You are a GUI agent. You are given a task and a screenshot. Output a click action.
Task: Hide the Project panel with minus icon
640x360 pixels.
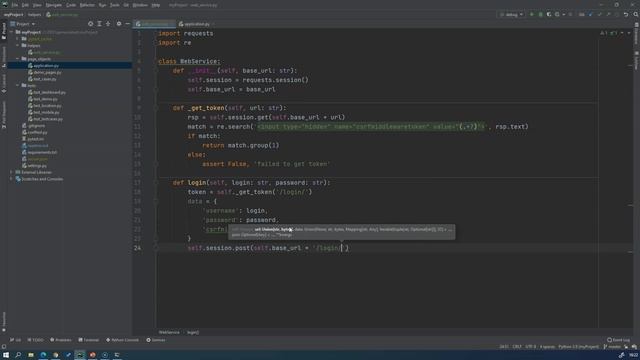coord(127,24)
